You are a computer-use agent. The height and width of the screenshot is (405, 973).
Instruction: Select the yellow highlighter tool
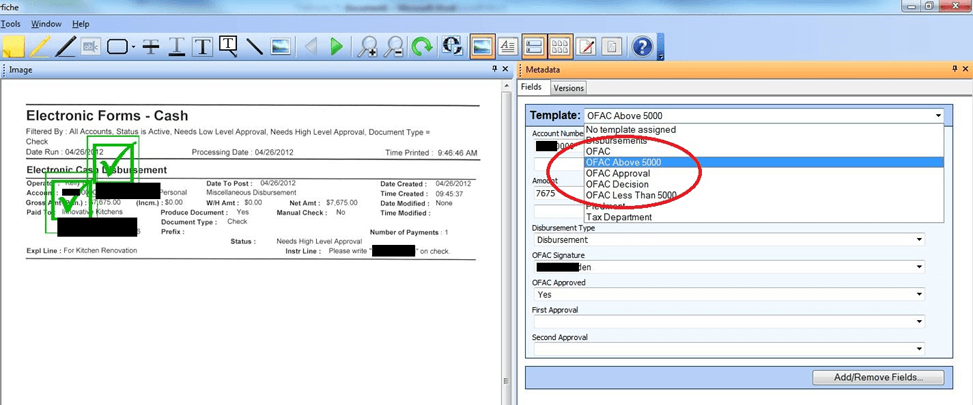point(40,47)
